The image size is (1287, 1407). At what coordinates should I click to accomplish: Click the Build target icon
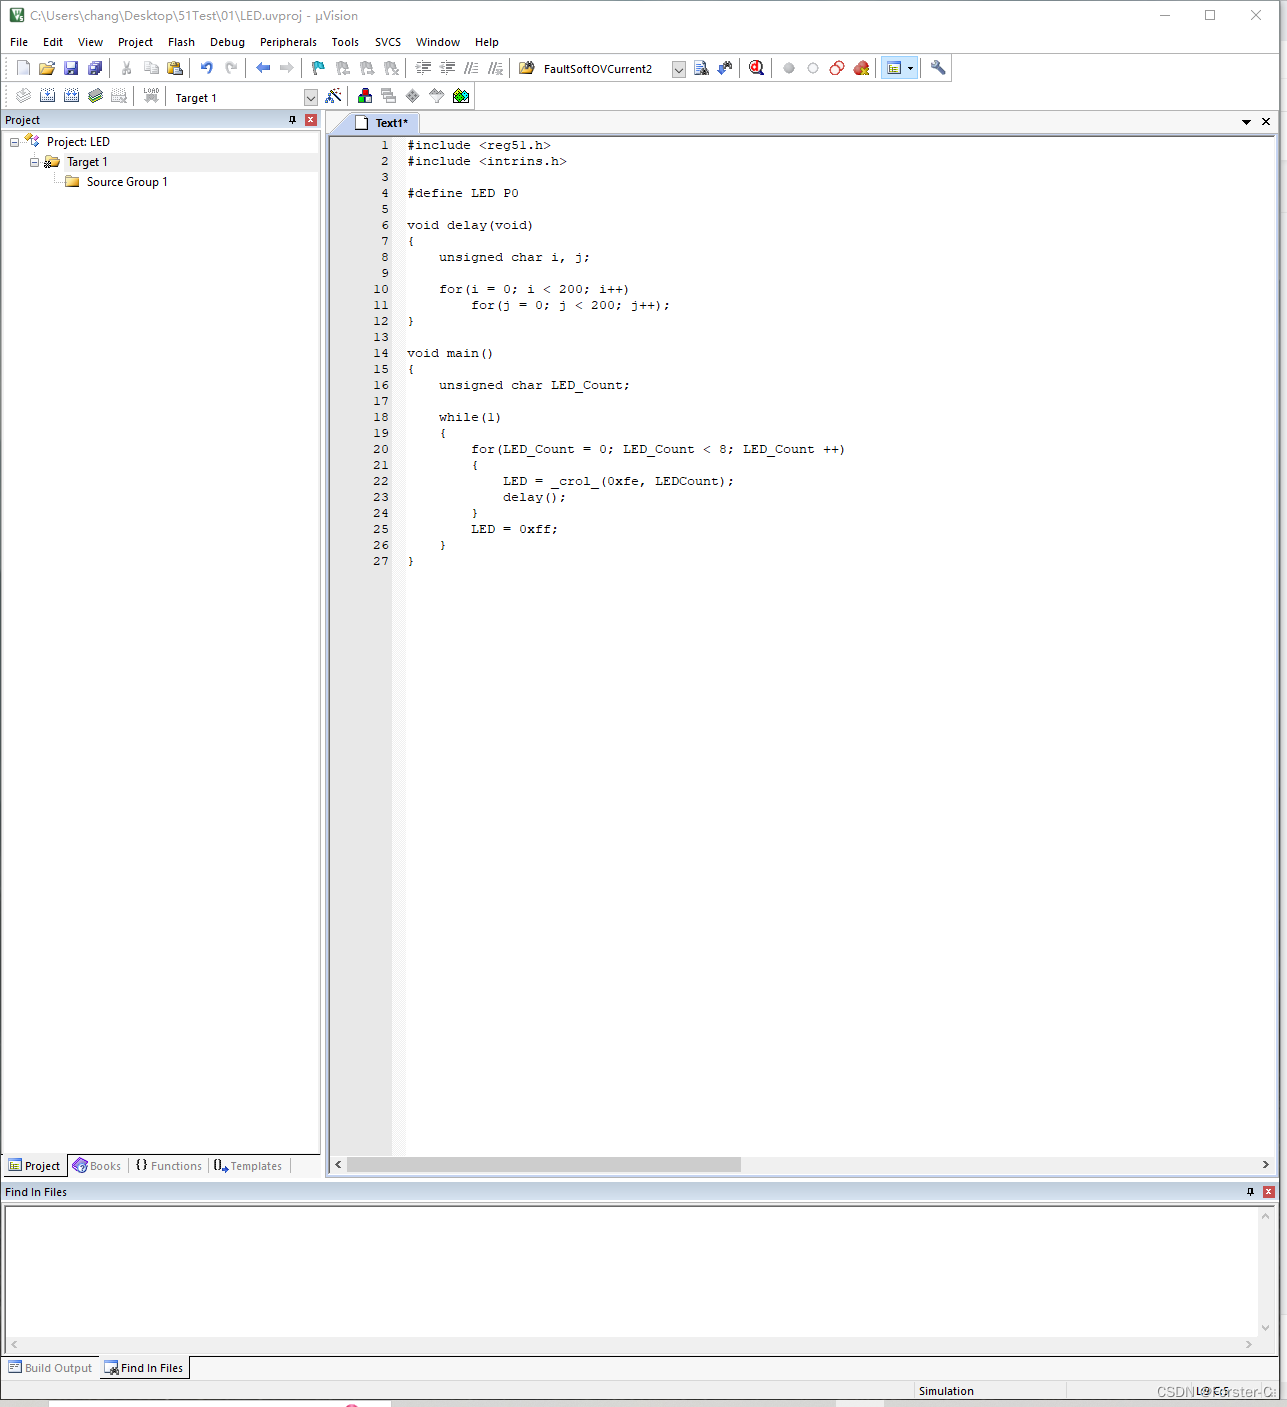click(47, 96)
